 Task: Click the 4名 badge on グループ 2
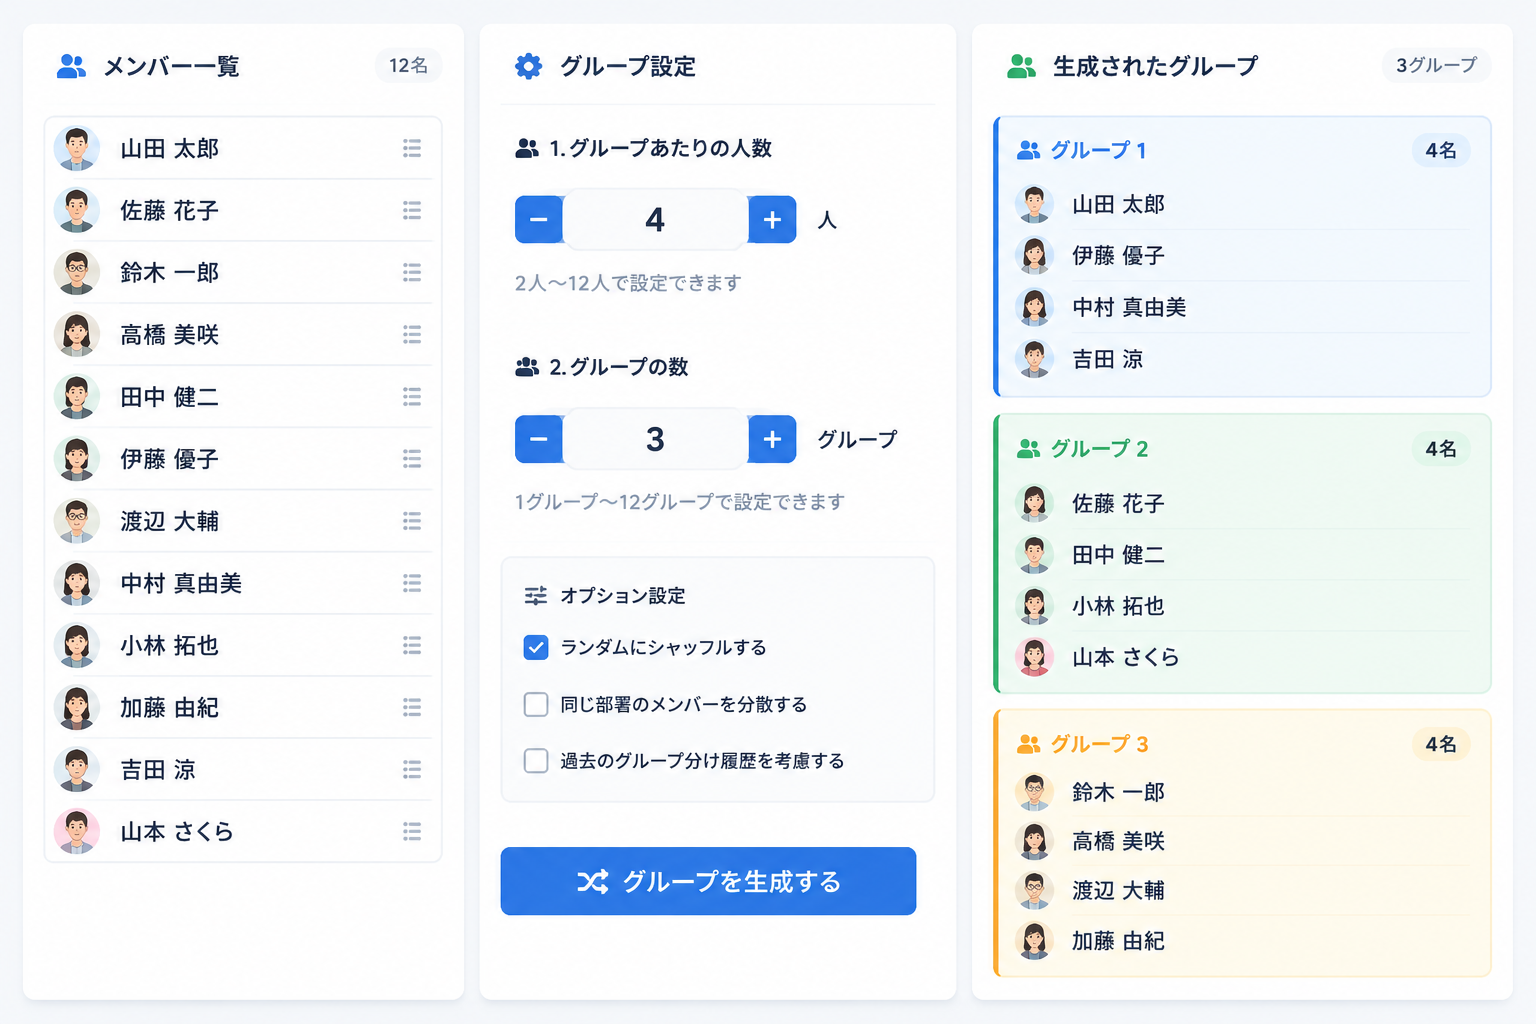[x=1441, y=449]
